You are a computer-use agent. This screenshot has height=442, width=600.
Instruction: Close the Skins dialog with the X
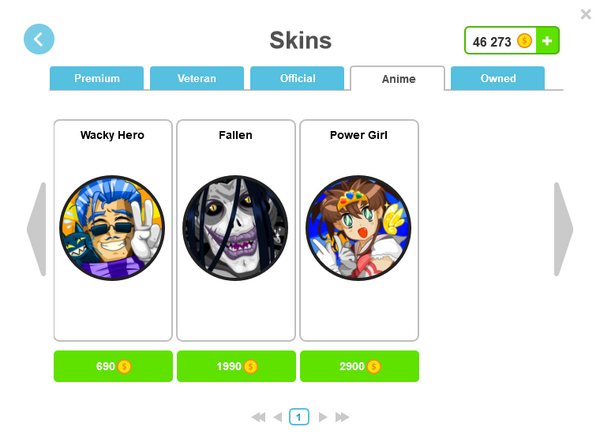pyautogui.click(x=586, y=14)
